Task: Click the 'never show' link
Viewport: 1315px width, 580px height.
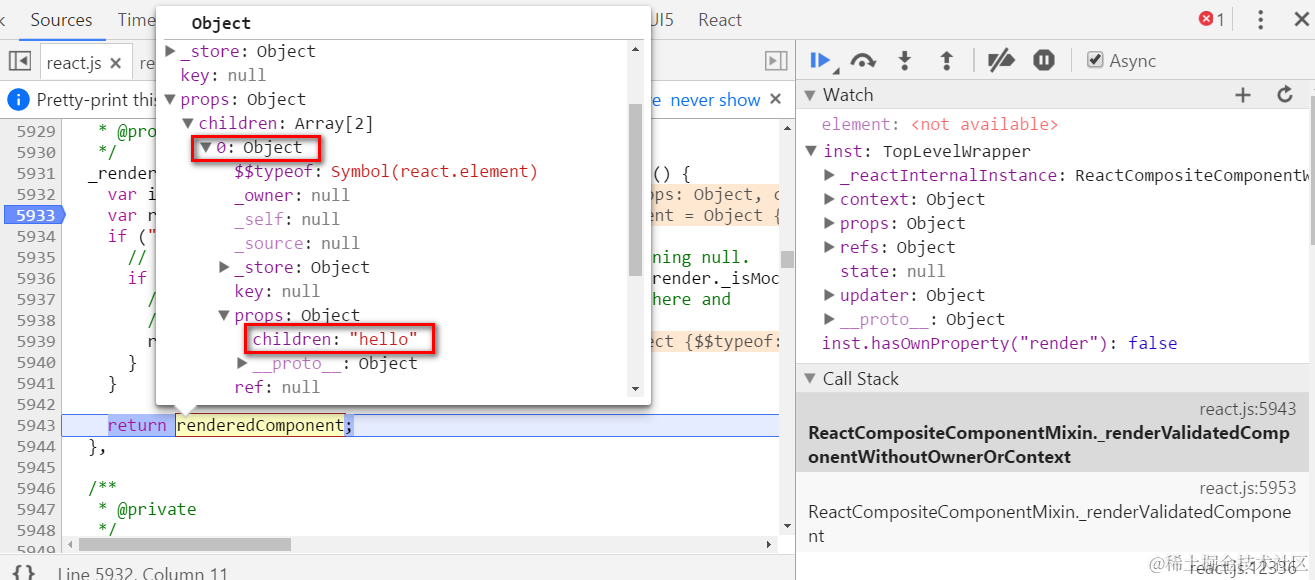Action: 715,100
